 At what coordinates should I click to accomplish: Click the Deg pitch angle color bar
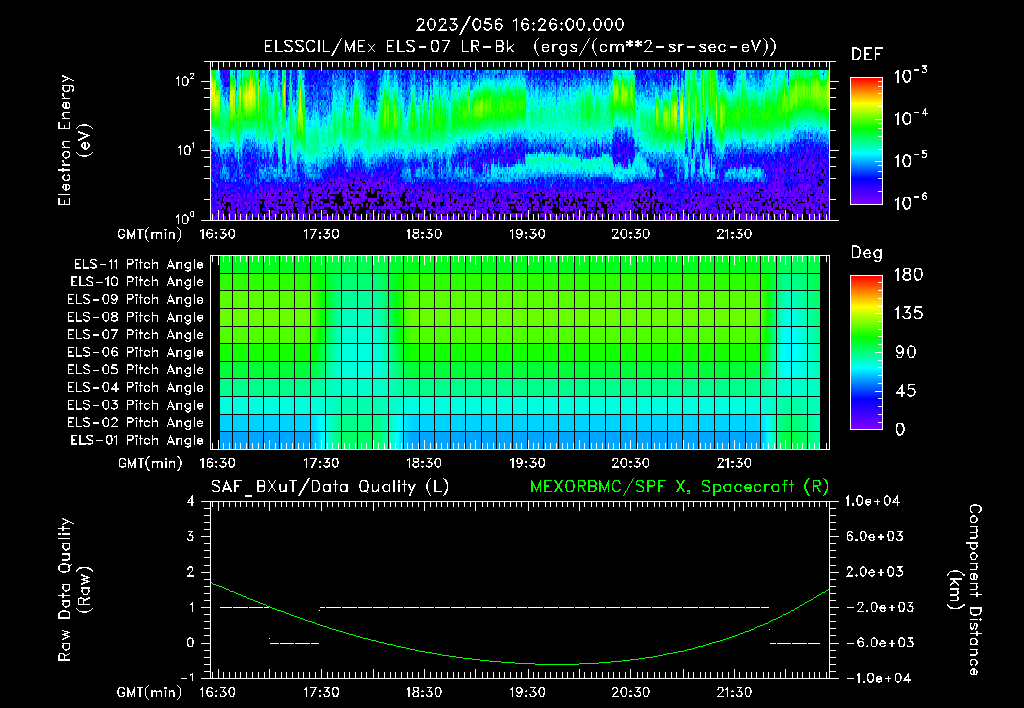click(866, 353)
